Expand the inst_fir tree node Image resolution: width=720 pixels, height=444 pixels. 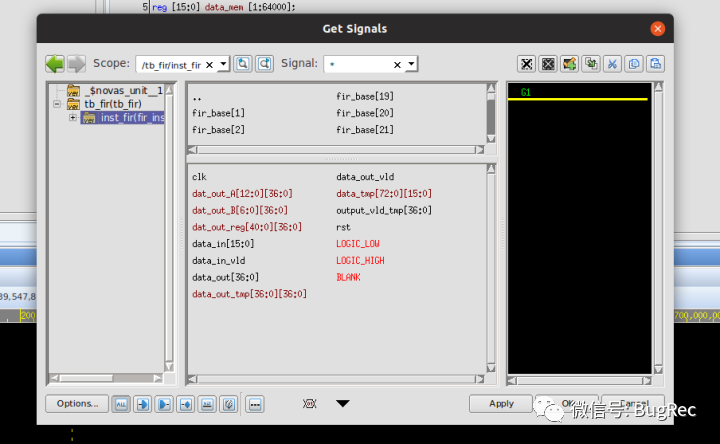click(73, 118)
